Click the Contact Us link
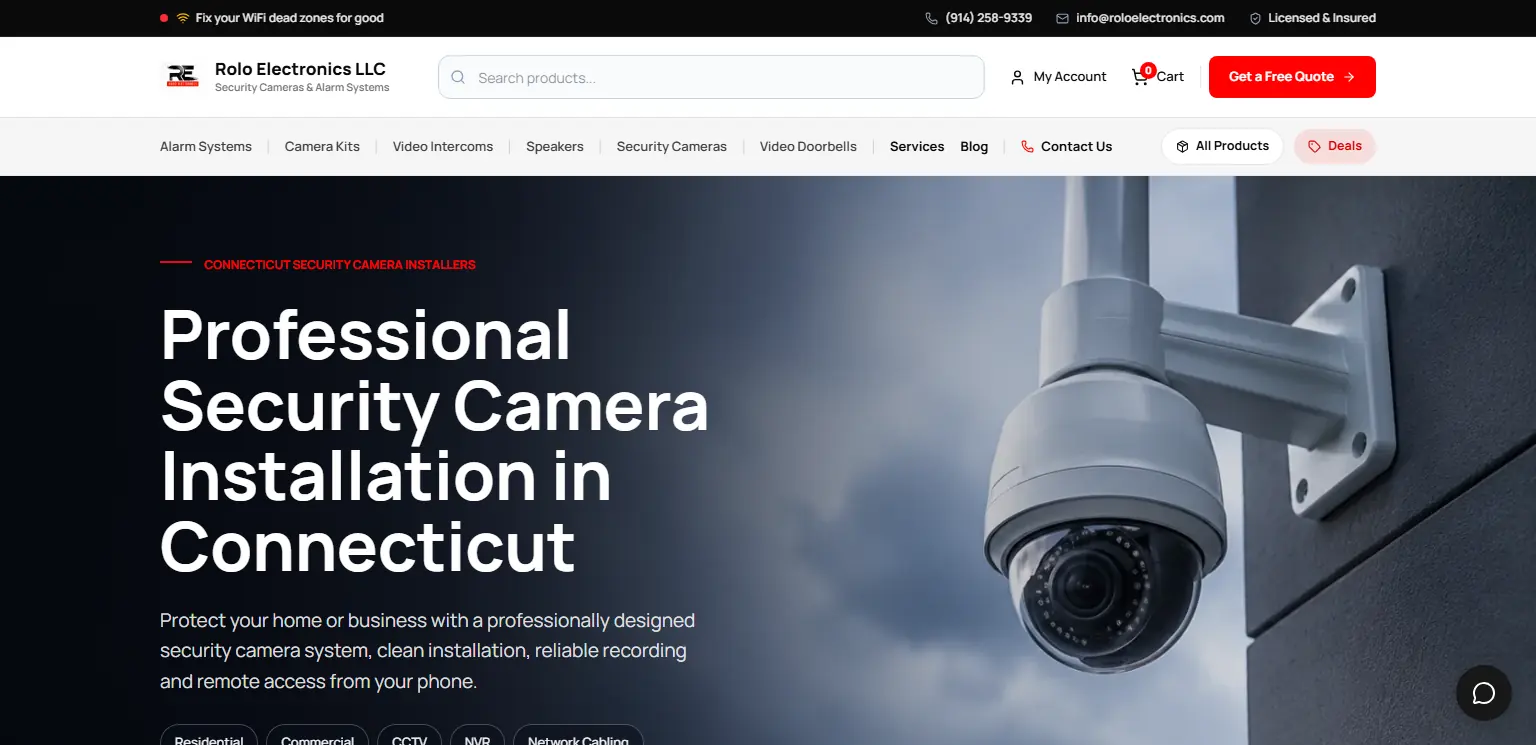Image resolution: width=1536 pixels, height=745 pixels. tap(1066, 146)
